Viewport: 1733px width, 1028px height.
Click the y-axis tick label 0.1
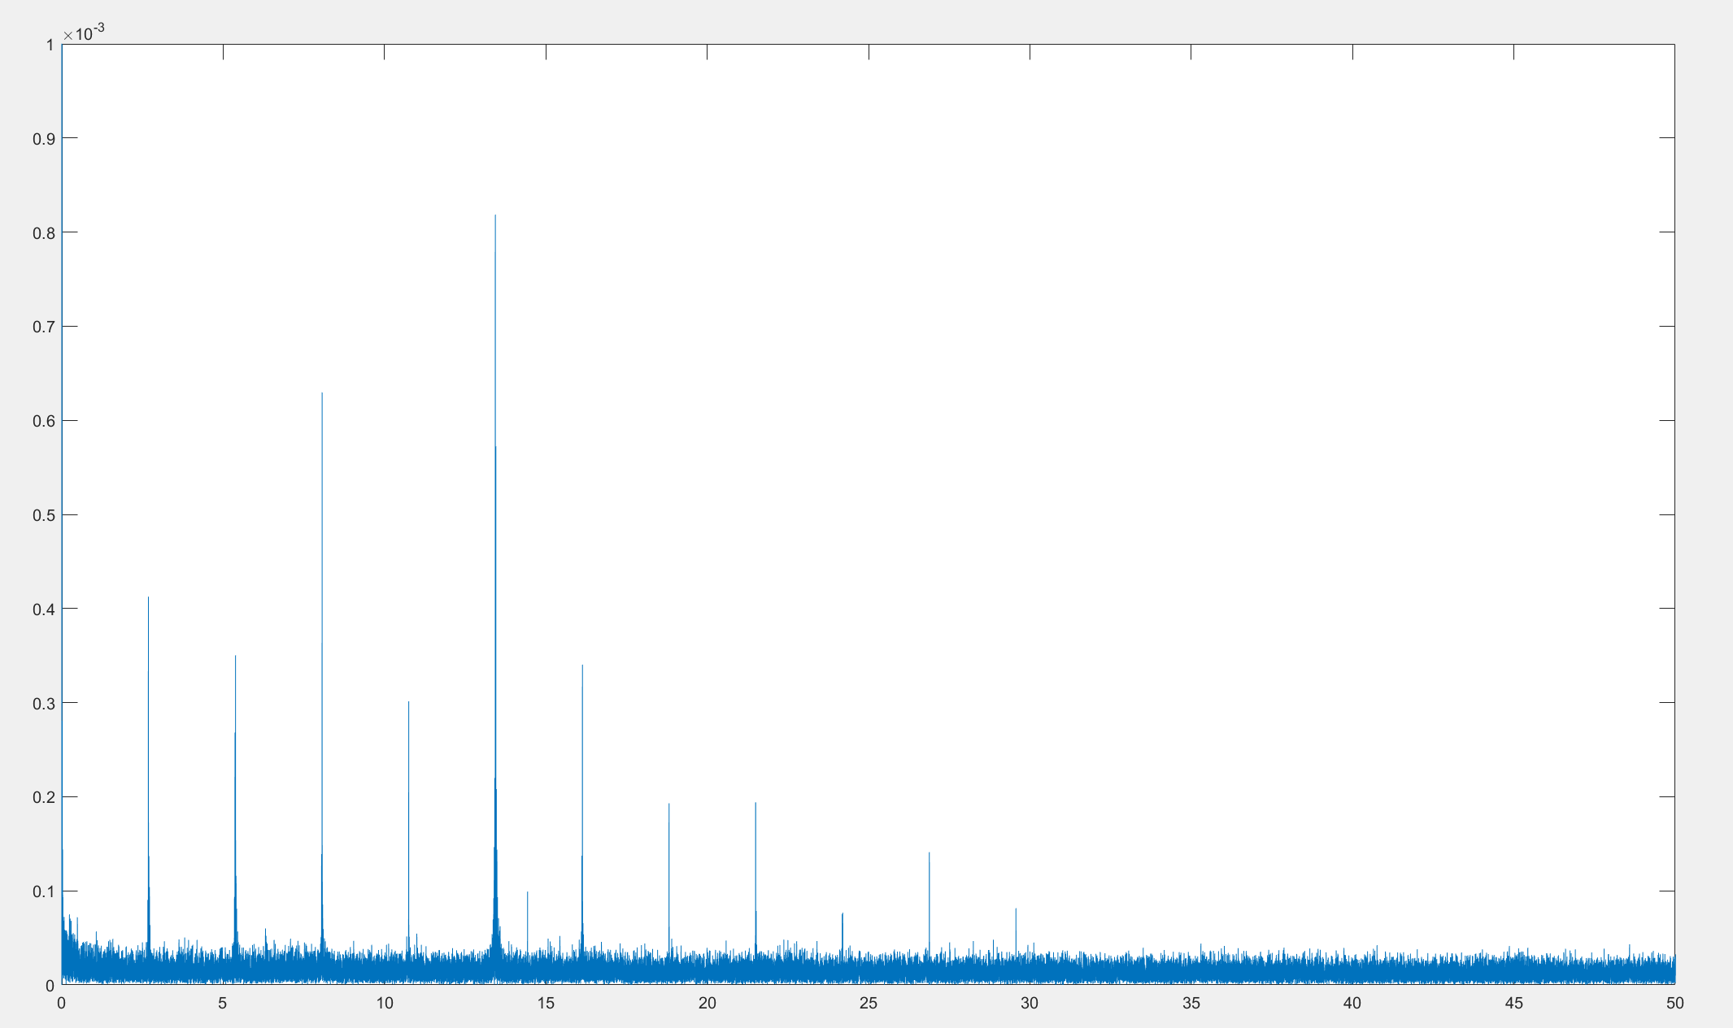pos(43,891)
